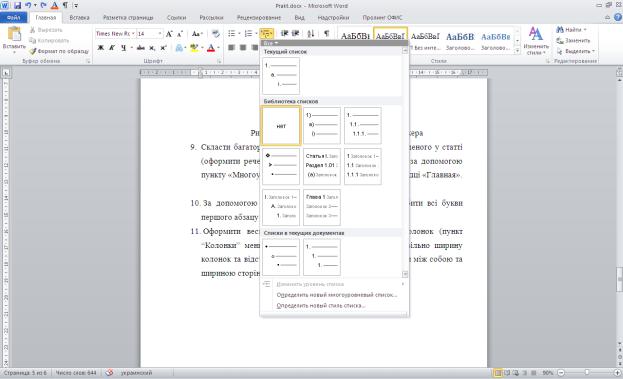Click the Align Left icon

coord(231,48)
